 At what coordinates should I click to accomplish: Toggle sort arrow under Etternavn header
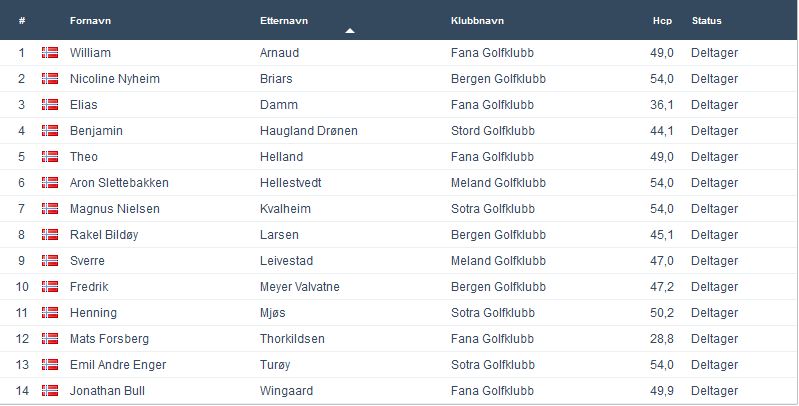coord(349,31)
